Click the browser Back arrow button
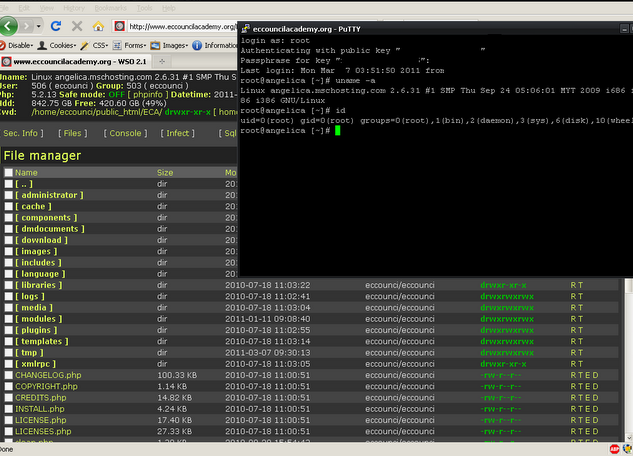This screenshot has width=633, height=458. [x=8, y=26]
